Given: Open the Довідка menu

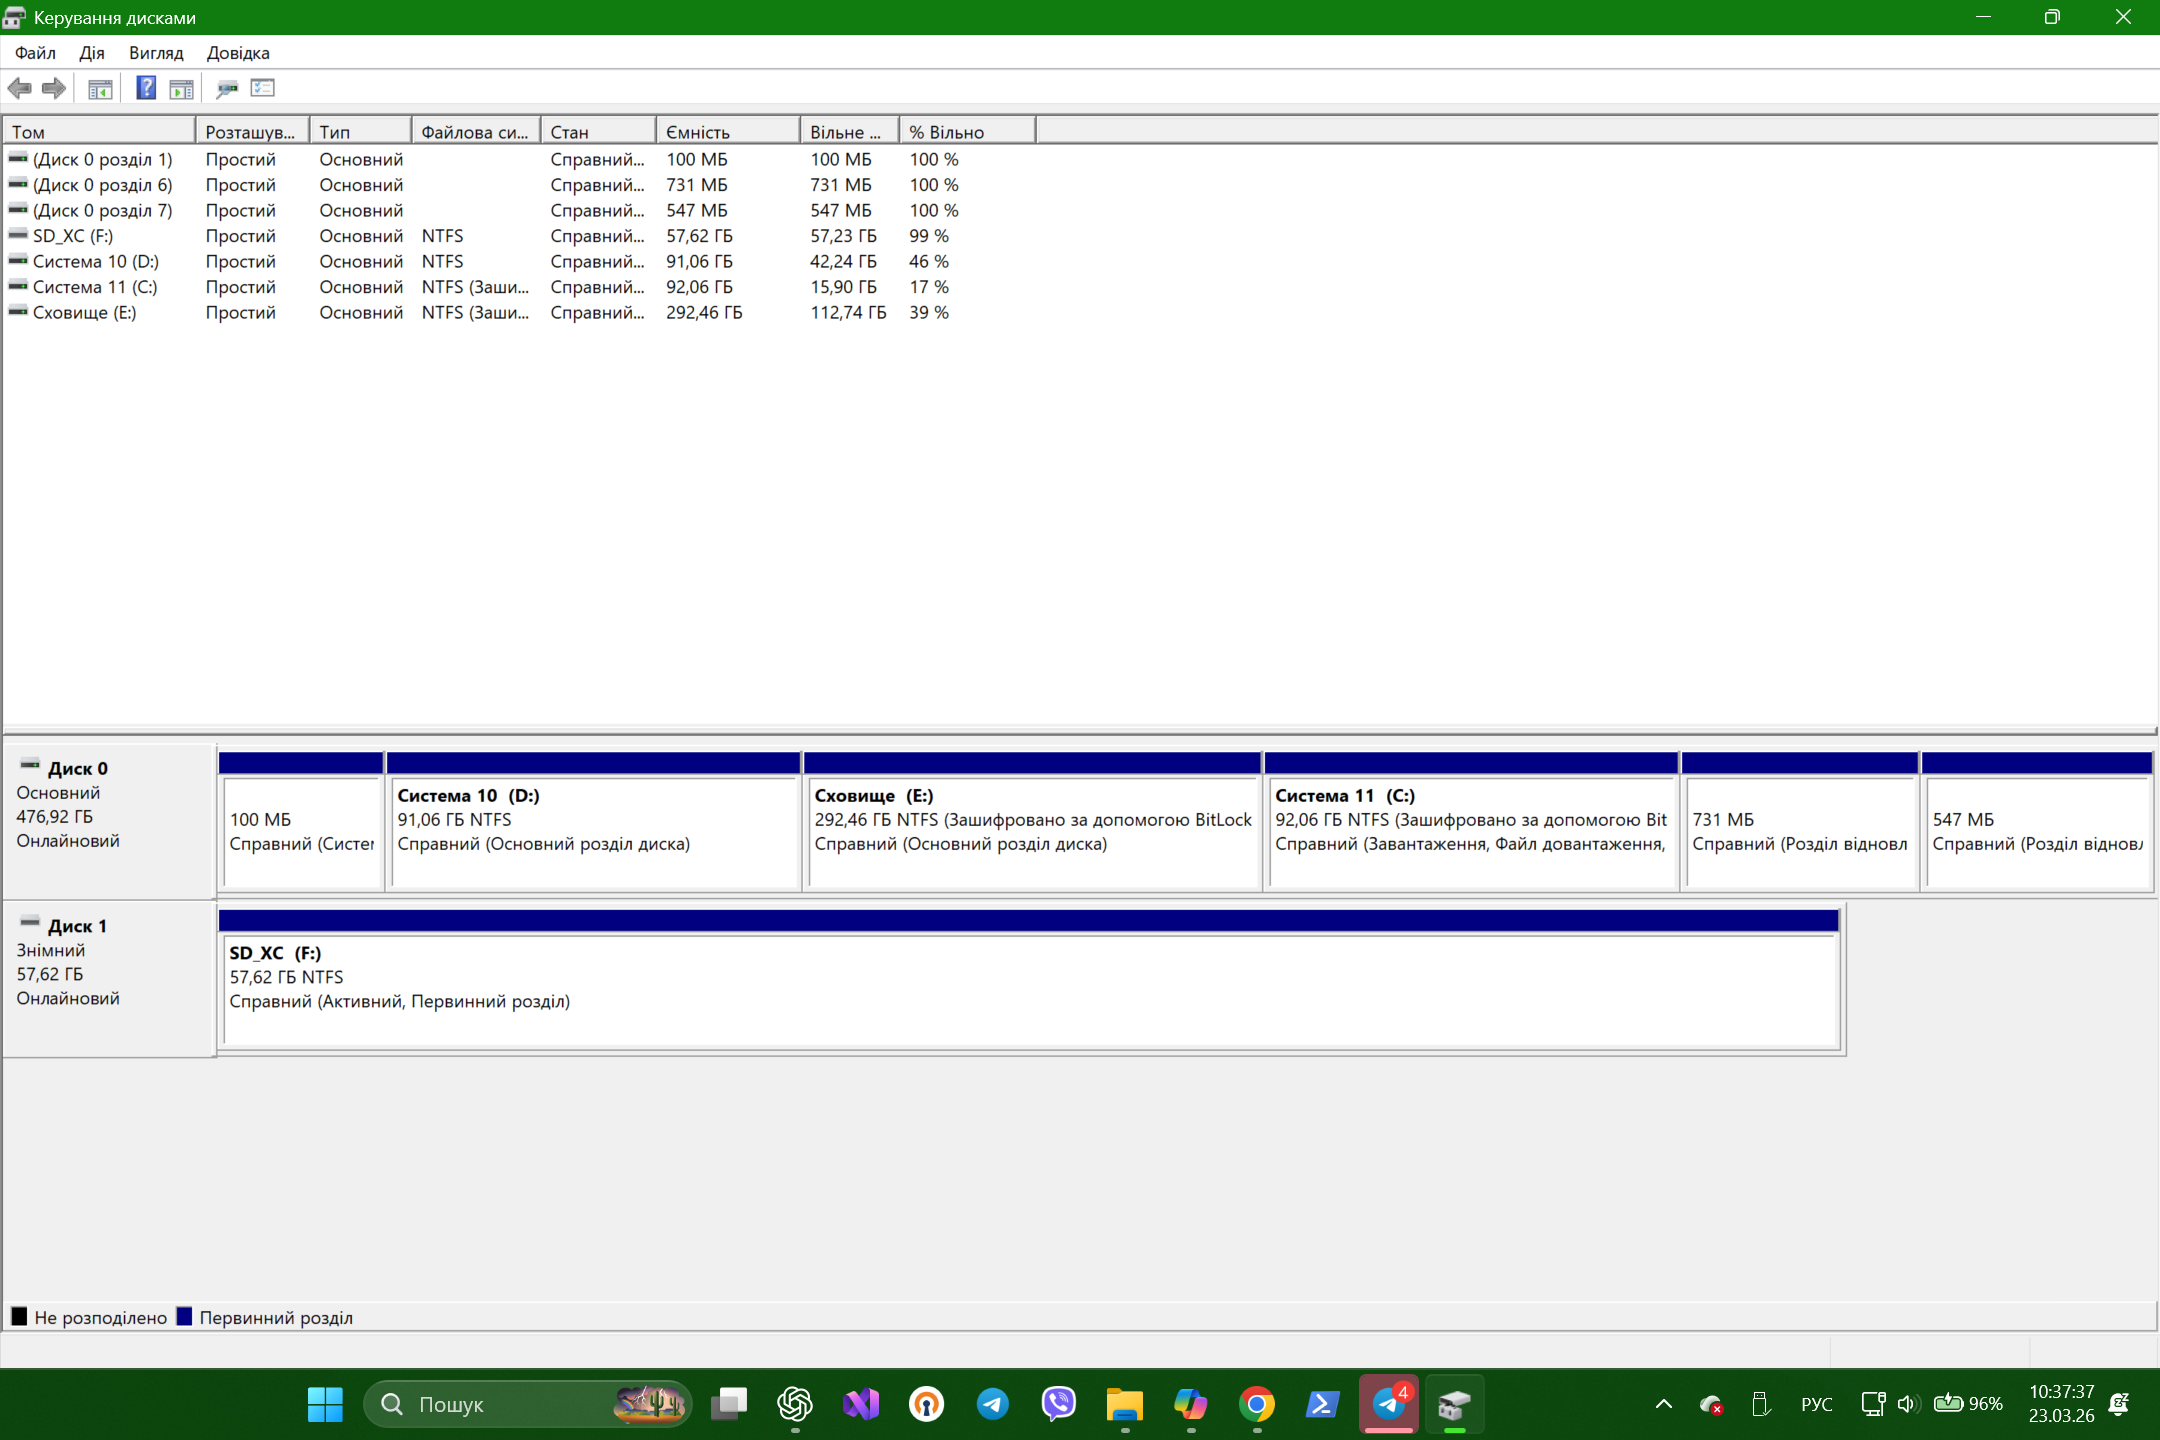Looking at the screenshot, I should pos(238,53).
